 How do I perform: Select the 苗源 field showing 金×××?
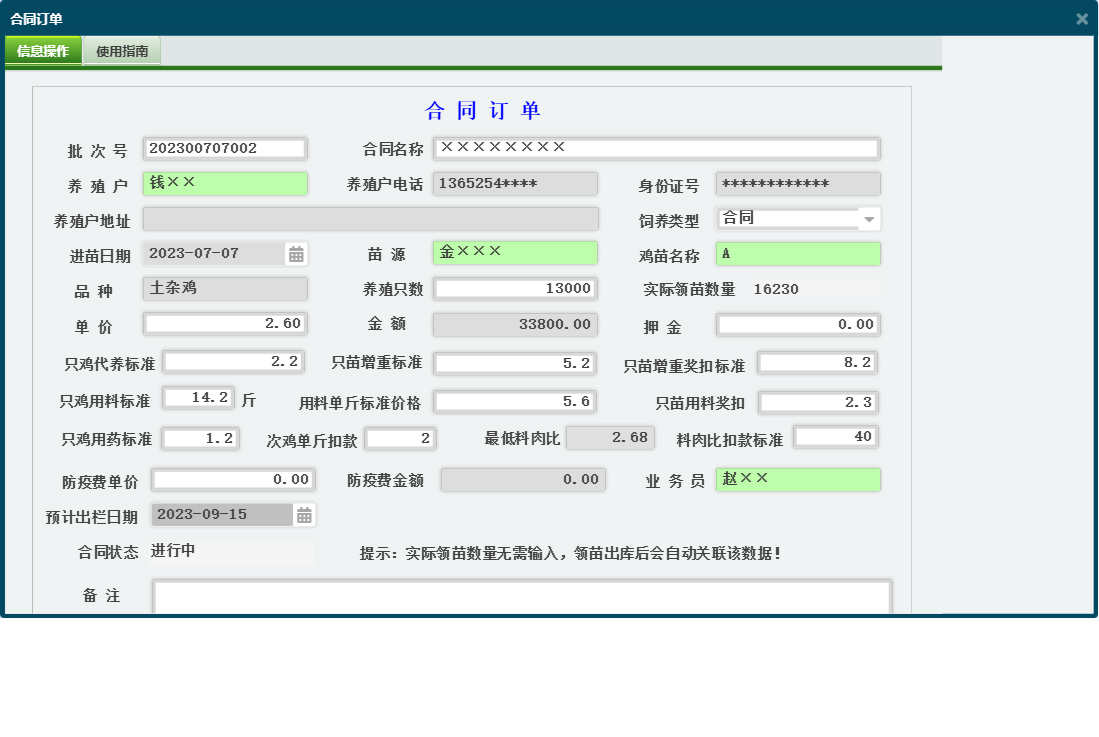(515, 253)
